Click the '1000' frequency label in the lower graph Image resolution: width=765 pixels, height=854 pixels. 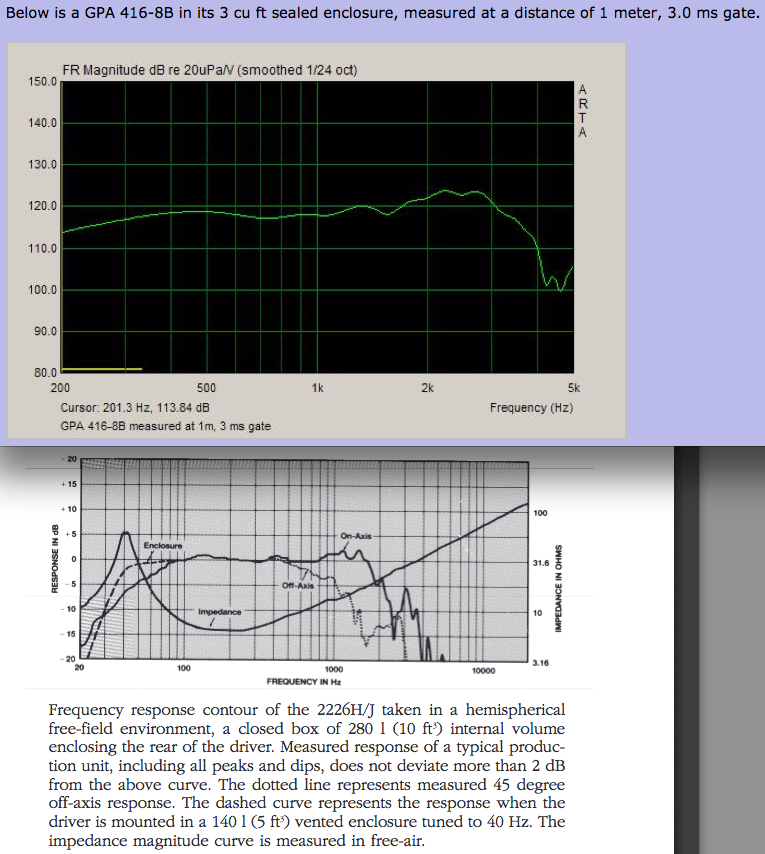click(334, 669)
